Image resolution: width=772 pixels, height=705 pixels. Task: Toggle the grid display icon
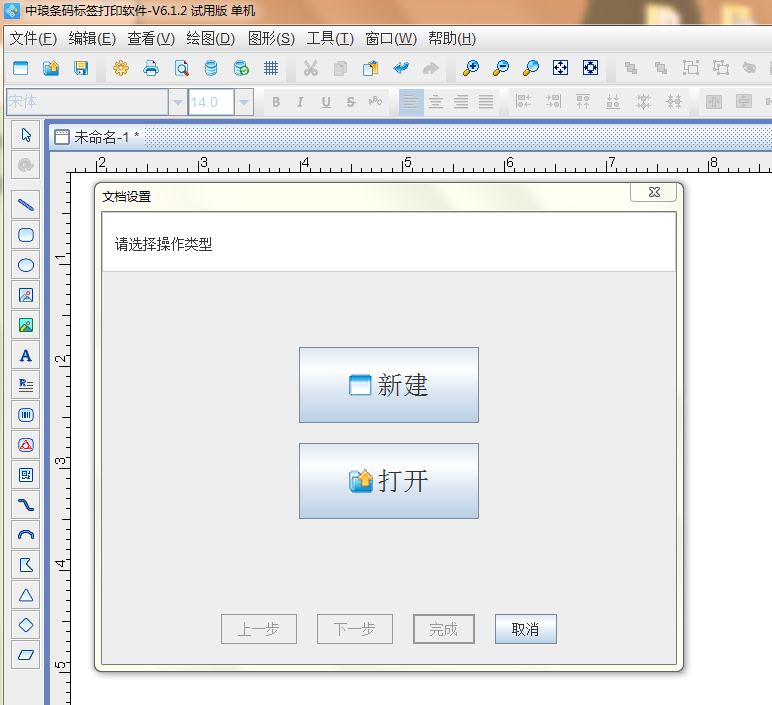pyautogui.click(x=271, y=68)
